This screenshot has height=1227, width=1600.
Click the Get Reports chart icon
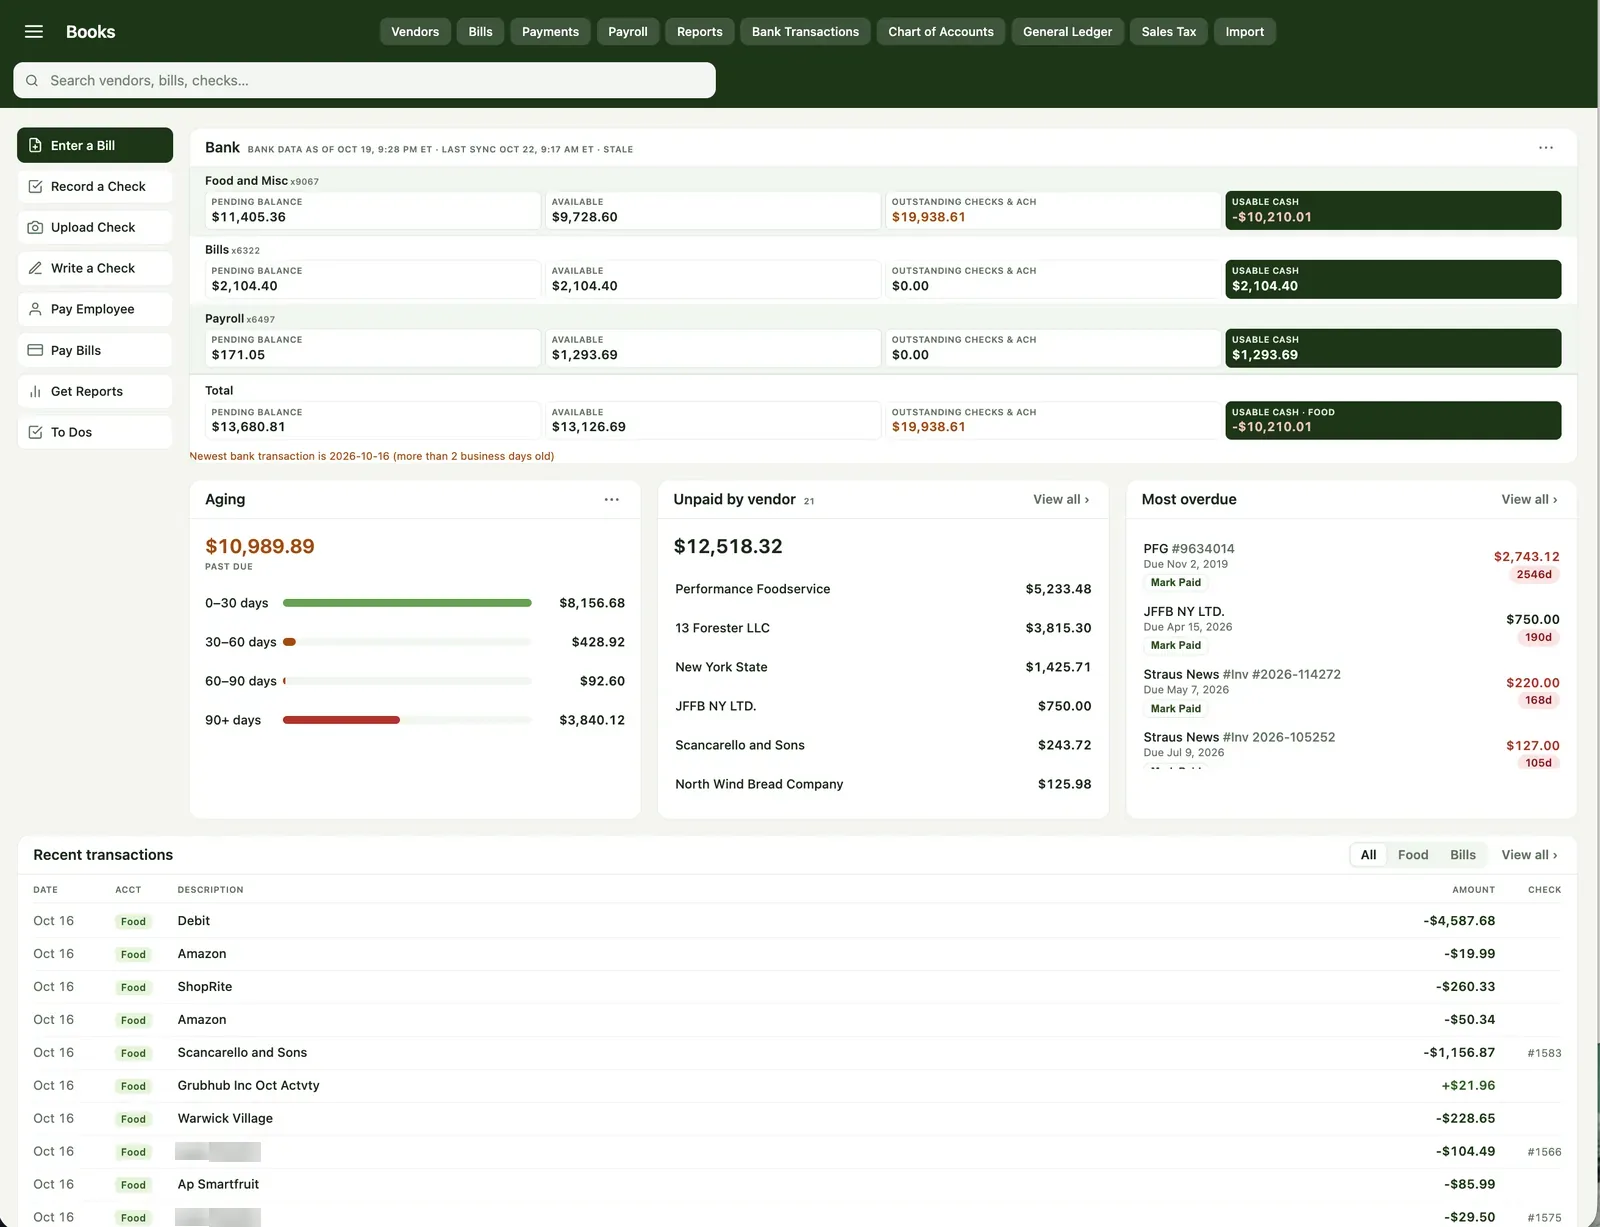click(35, 391)
